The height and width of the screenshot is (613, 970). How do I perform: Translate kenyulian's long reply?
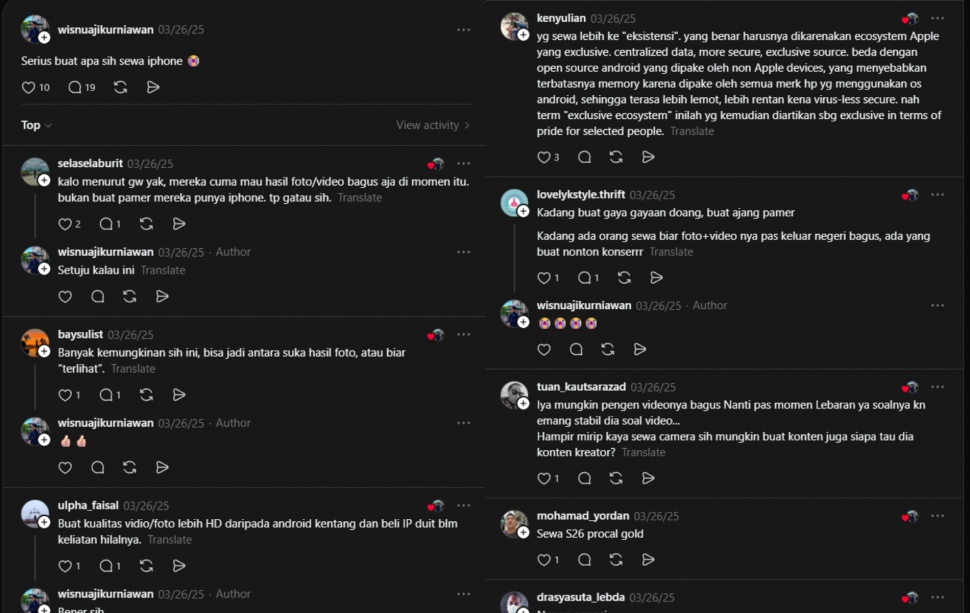tap(692, 132)
